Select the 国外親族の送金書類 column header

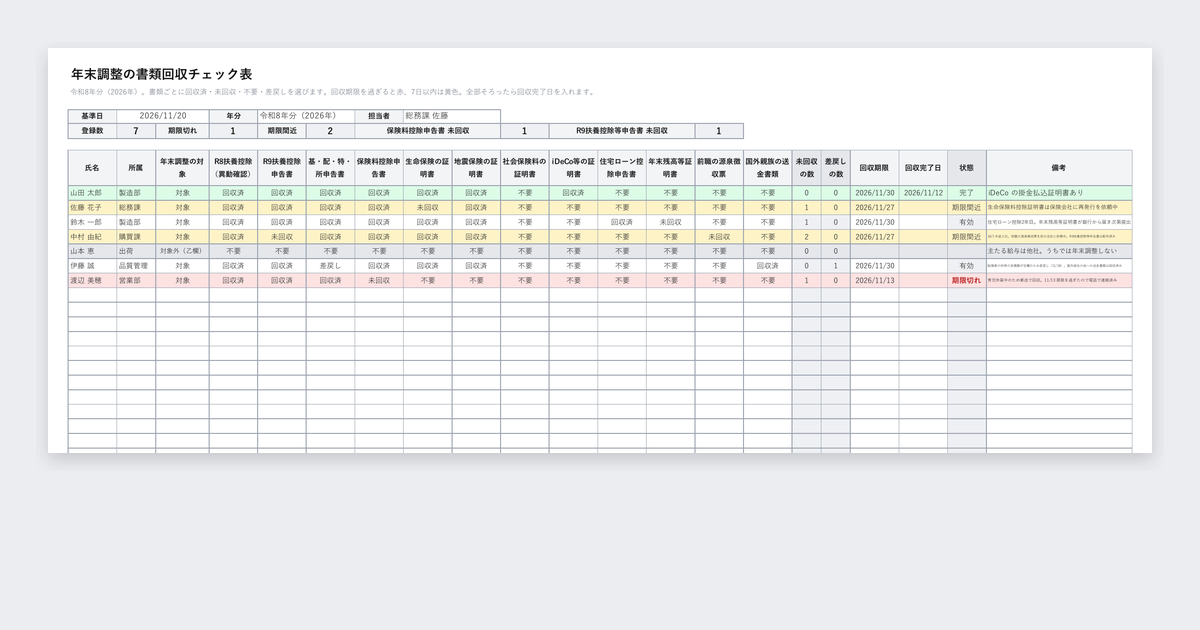tap(767, 167)
